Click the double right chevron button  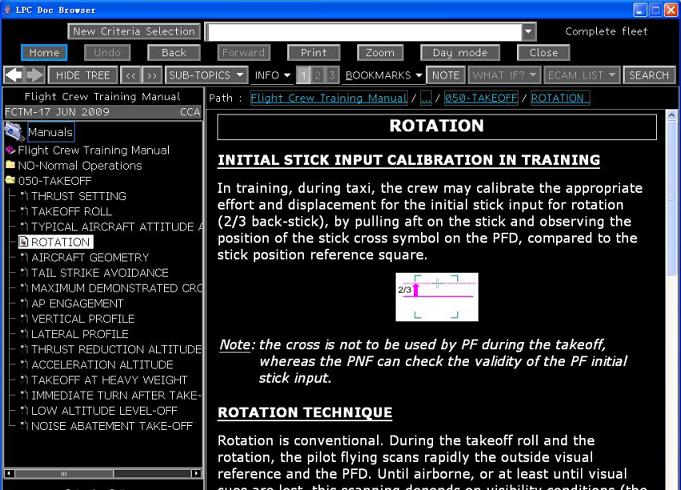pos(152,75)
